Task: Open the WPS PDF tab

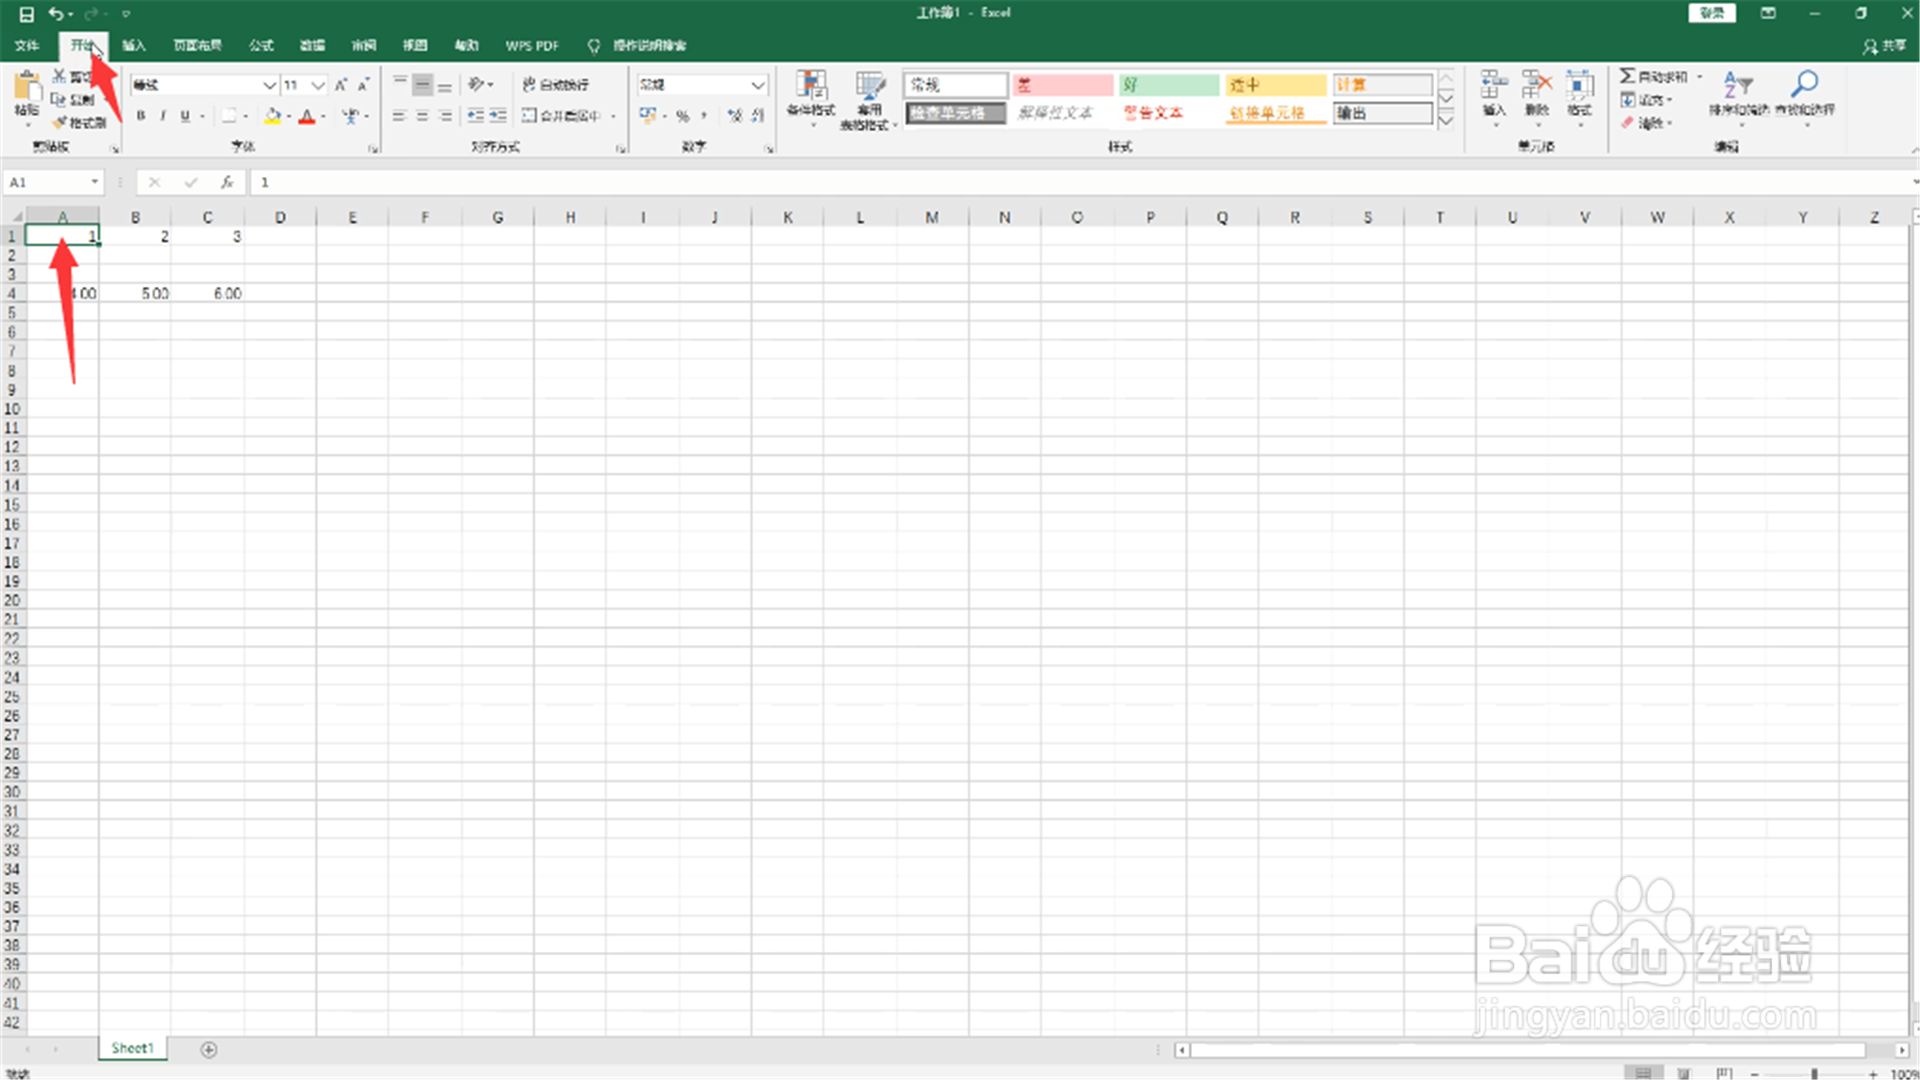Action: (532, 45)
